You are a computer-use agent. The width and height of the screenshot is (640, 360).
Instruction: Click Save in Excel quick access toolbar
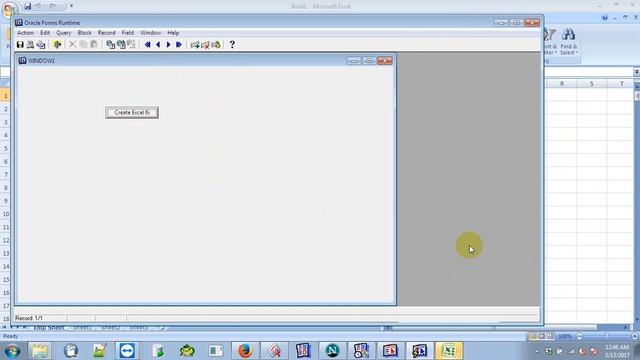27,6
